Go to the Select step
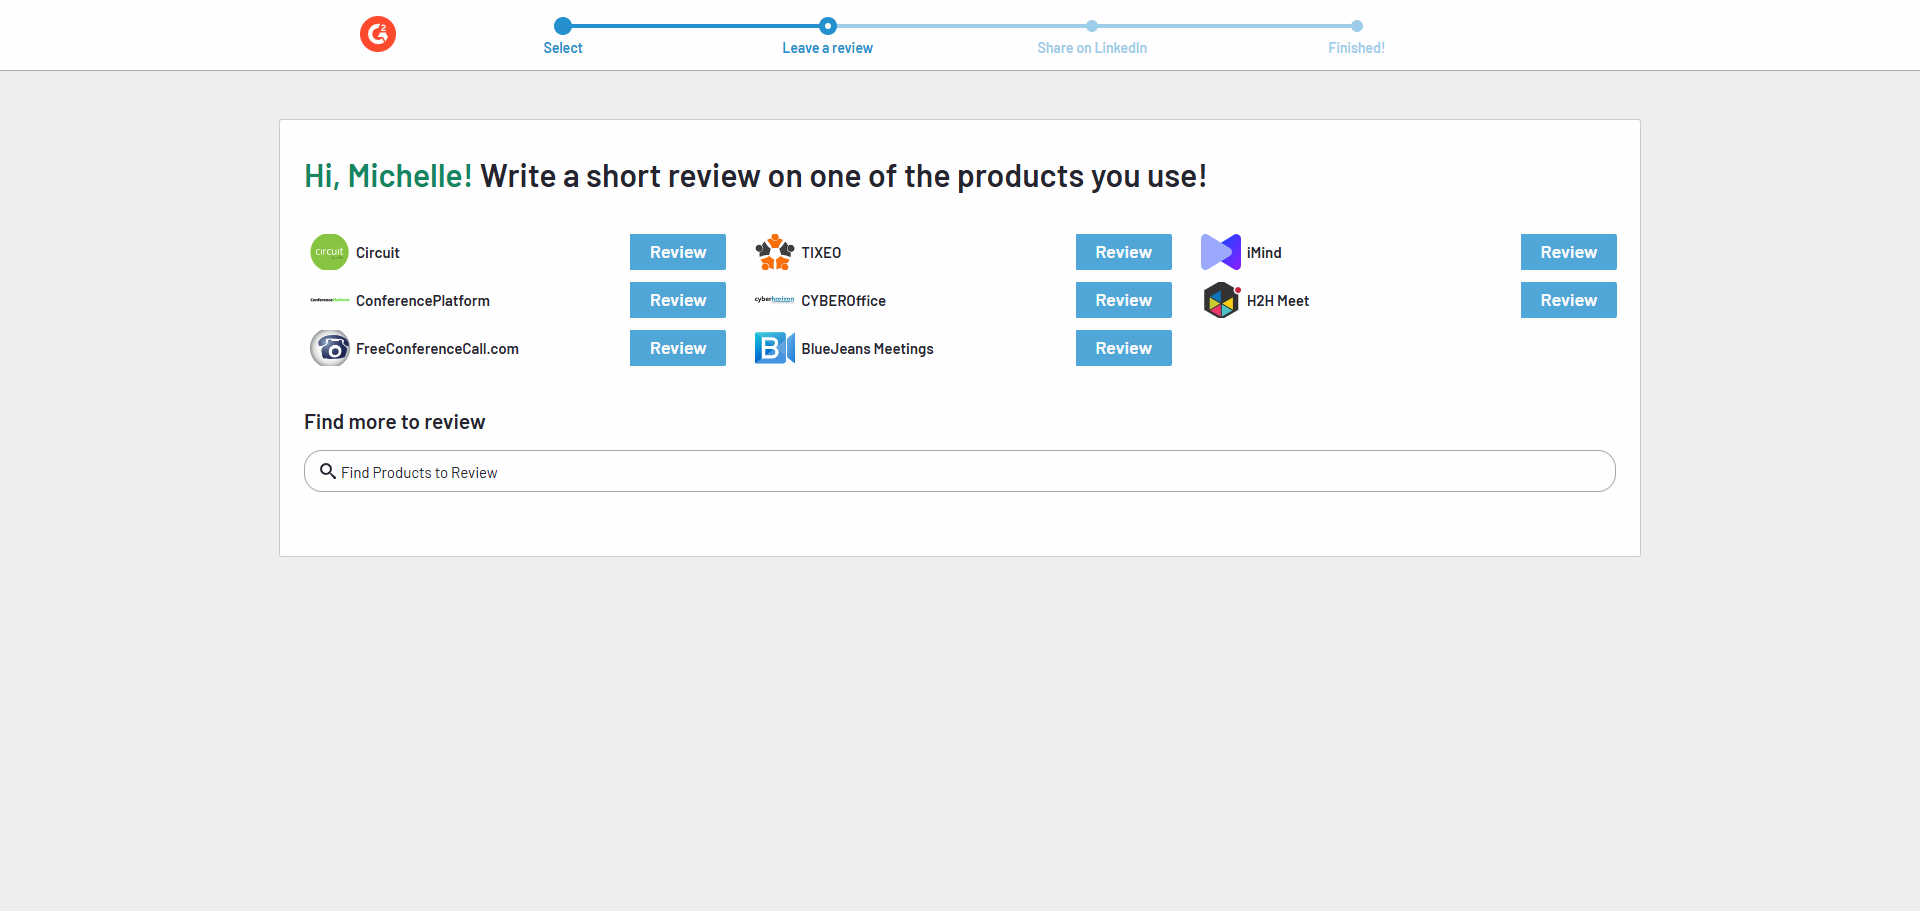The image size is (1920, 911). point(563,27)
